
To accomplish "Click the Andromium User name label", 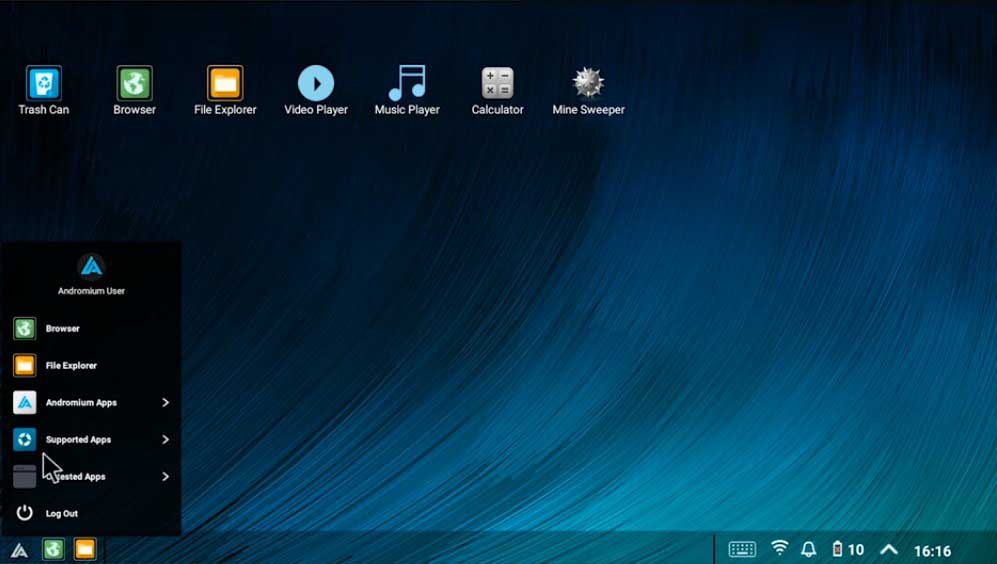I will coord(91,291).
